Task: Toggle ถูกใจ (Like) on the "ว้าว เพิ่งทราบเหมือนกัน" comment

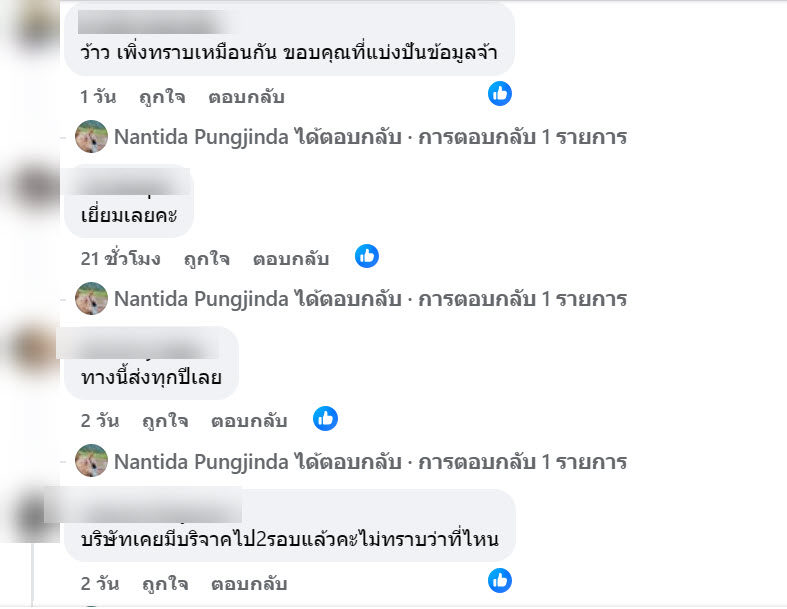Action: click(x=162, y=97)
